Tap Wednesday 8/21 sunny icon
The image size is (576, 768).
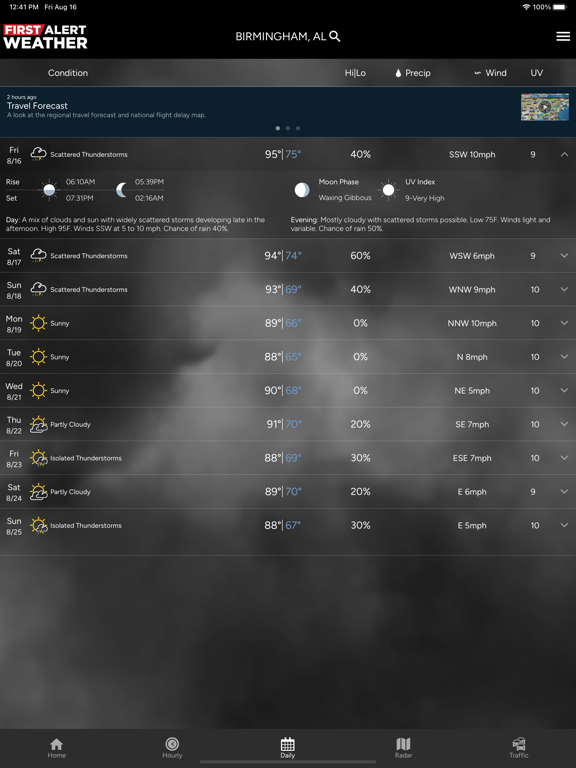(38, 391)
